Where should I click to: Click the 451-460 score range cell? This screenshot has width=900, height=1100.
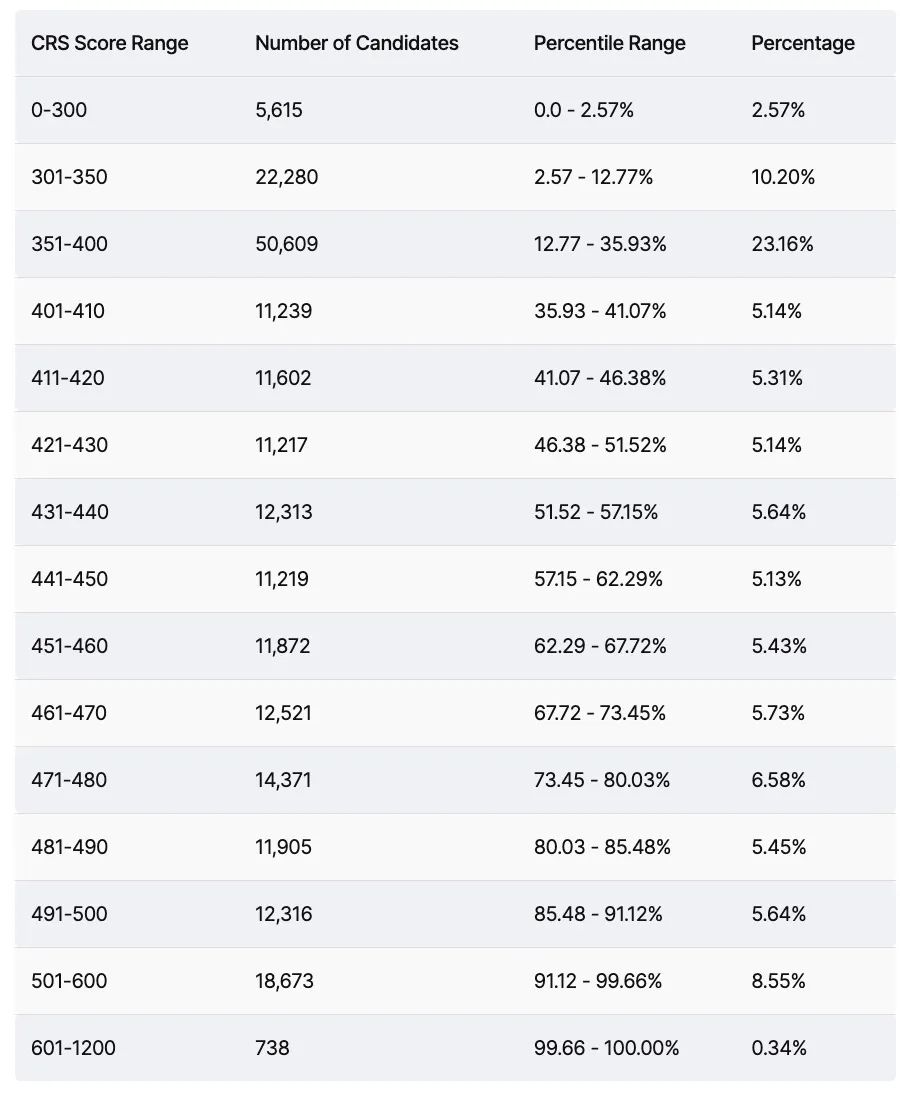click(69, 646)
